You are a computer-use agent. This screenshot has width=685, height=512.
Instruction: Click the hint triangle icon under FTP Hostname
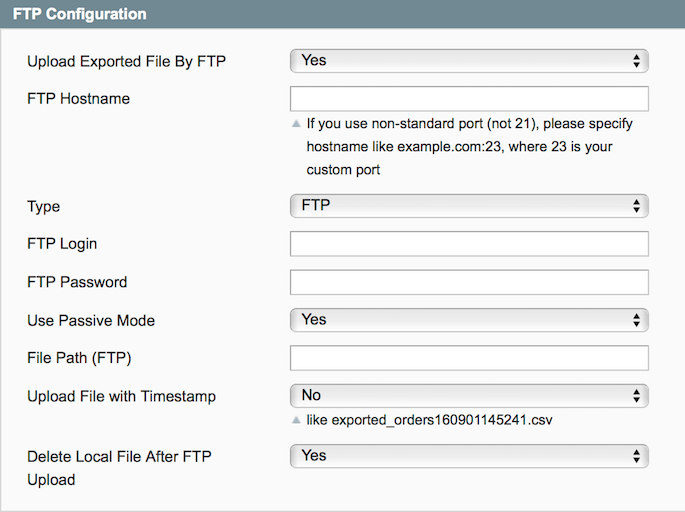click(295, 125)
